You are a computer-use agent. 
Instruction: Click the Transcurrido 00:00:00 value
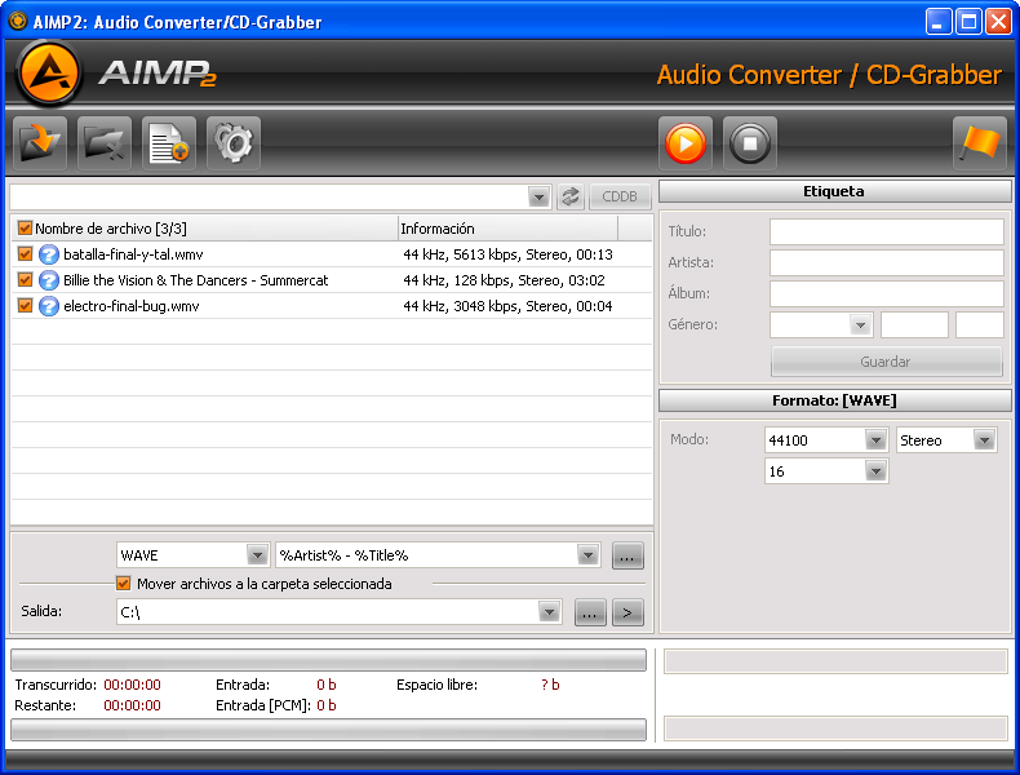pyautogui.click(x=132, y=685)
